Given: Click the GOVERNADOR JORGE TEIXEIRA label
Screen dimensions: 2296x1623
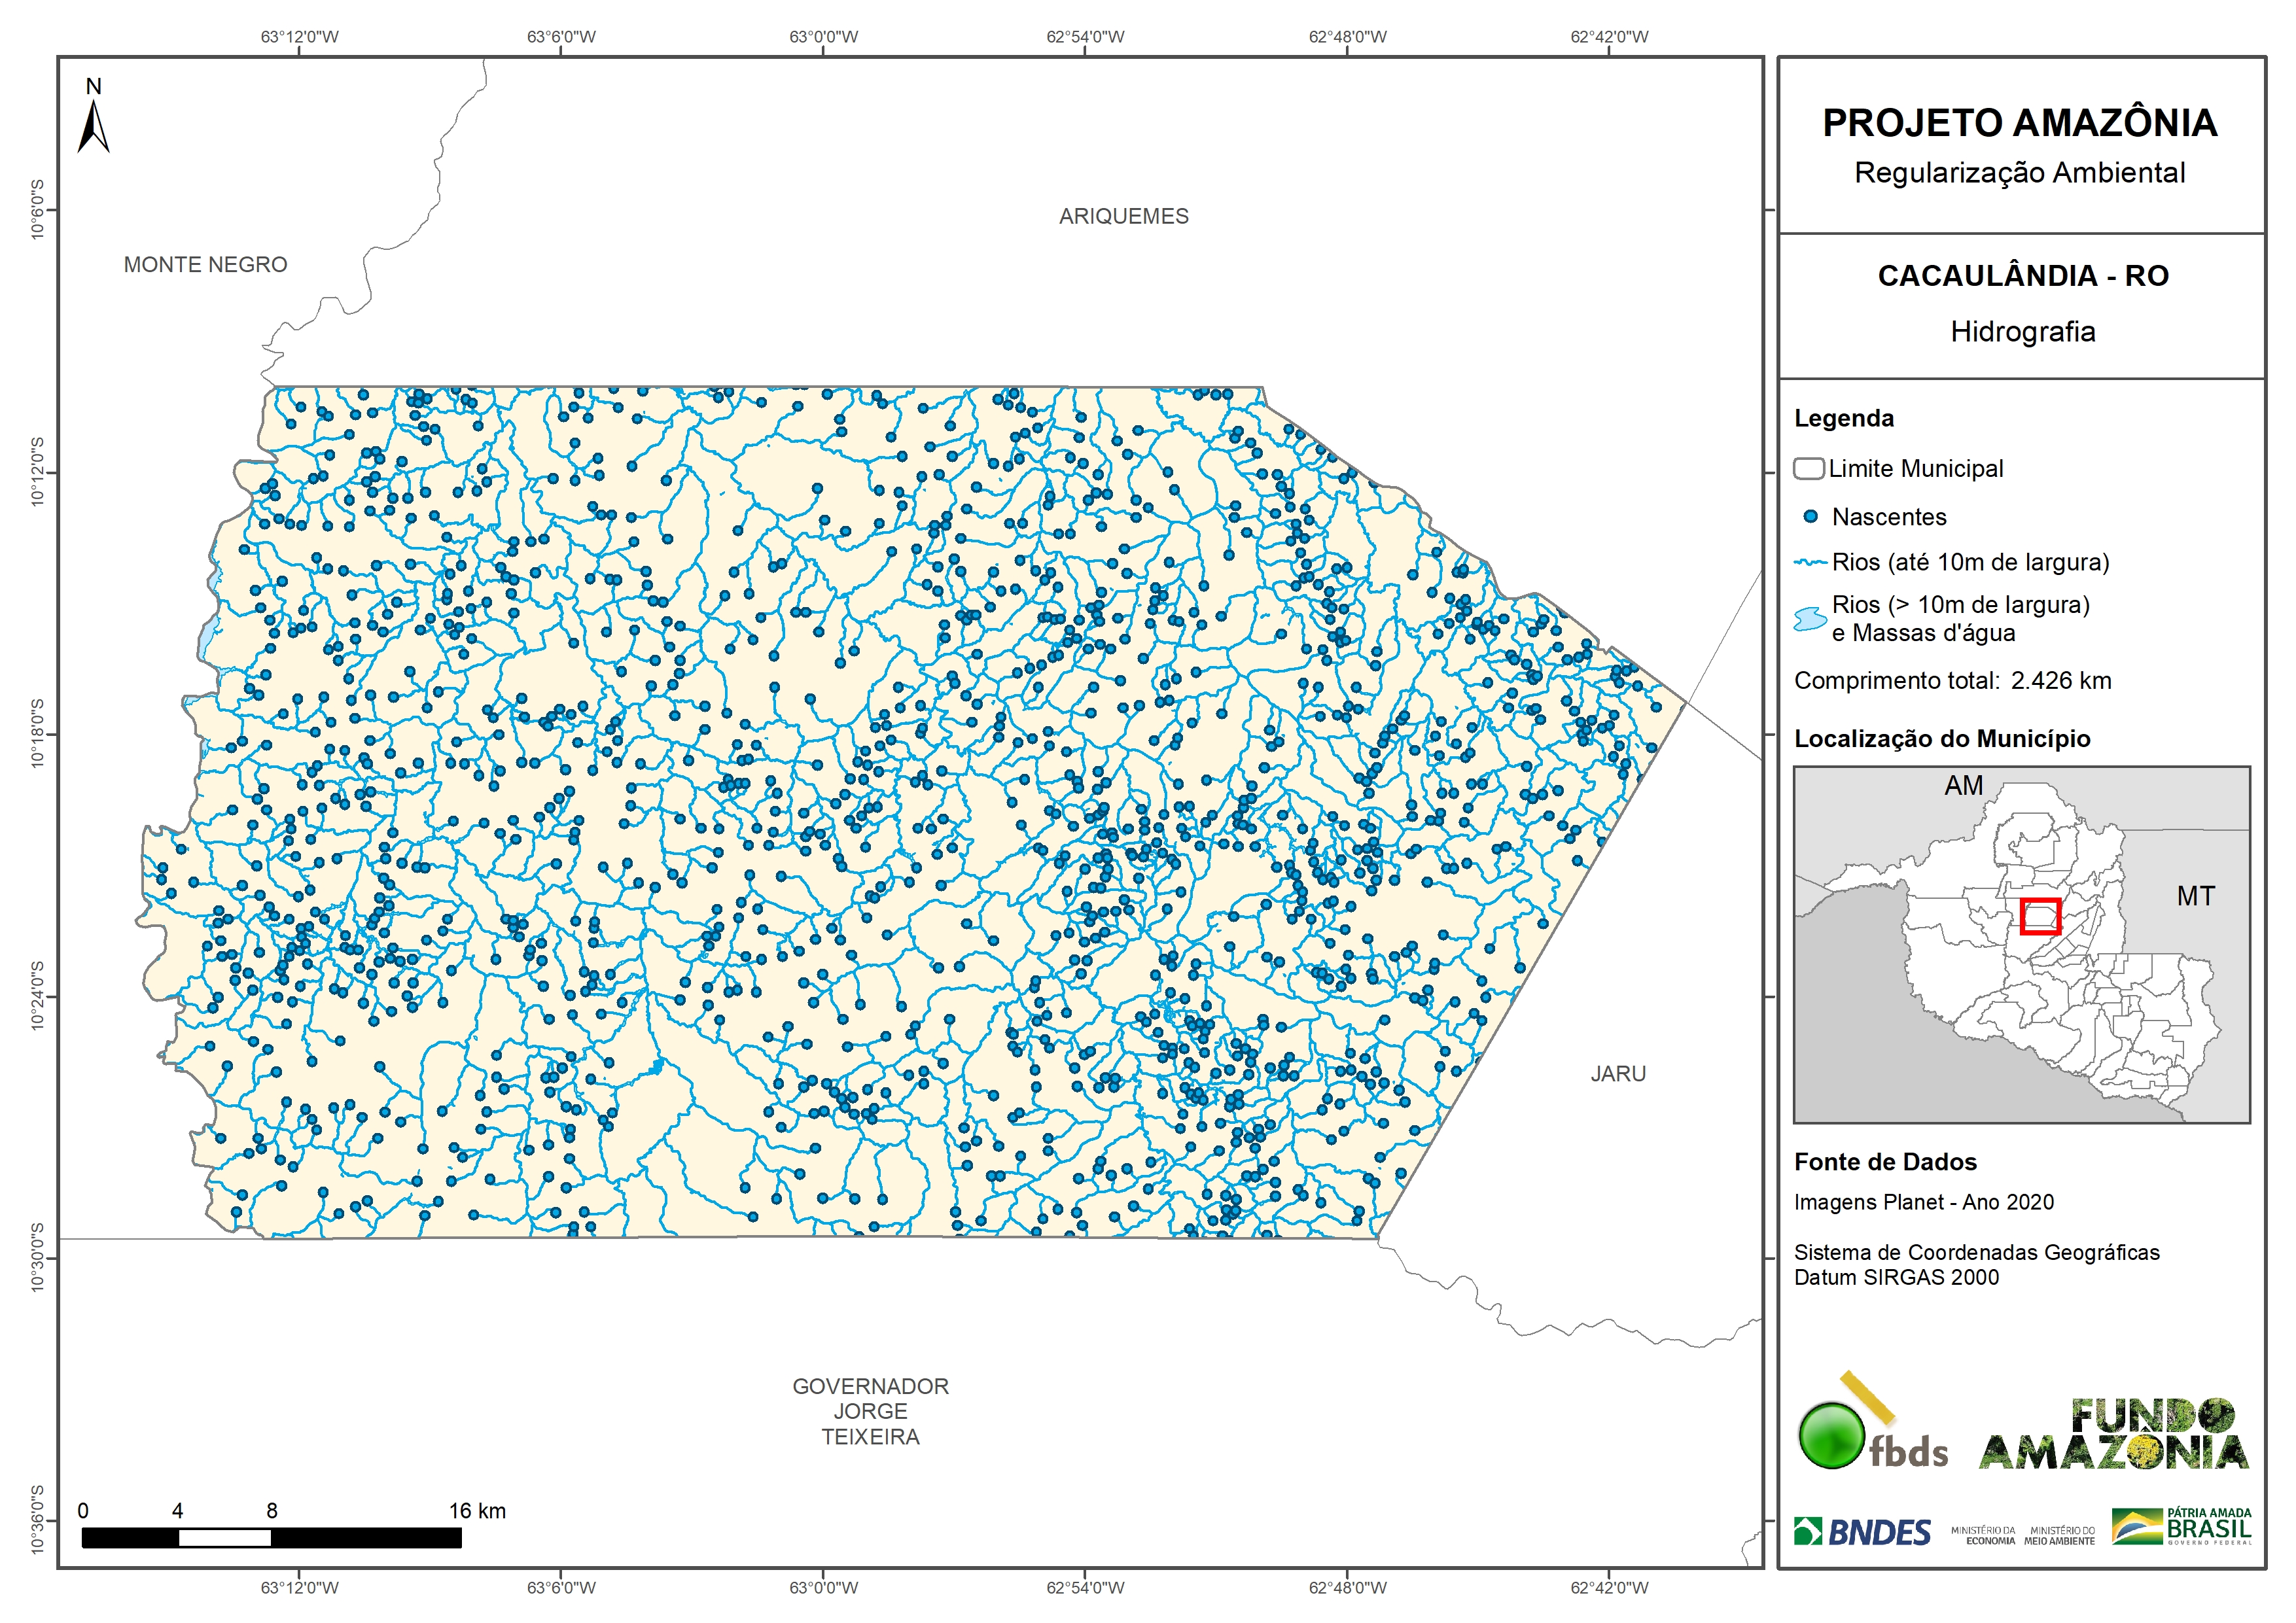Looking at the screenshot, I should pyautogui.click(x=870, y=1411).
